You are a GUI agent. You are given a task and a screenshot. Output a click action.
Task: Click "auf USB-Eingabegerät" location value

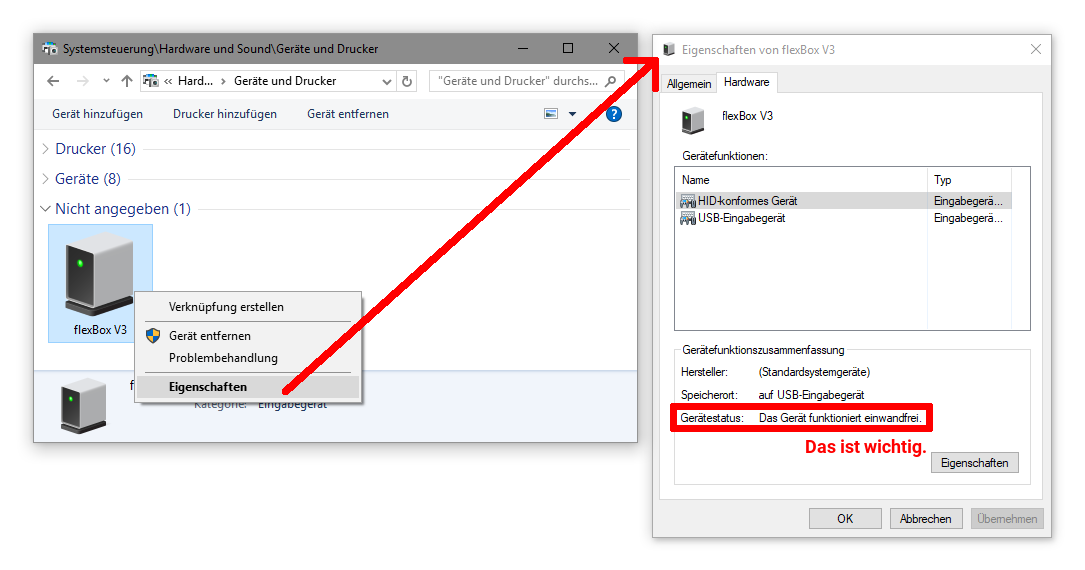click(x=812, y=395)
